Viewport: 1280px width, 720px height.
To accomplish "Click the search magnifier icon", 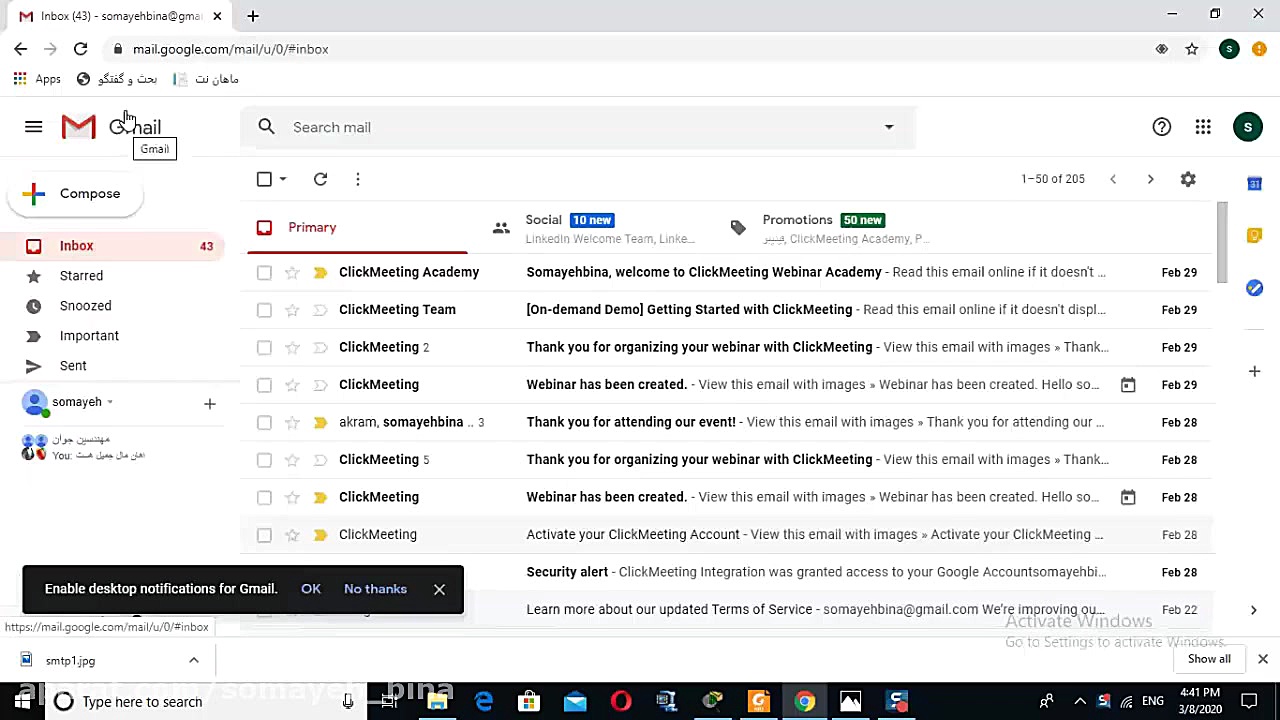I will click(x=266, y=127).
